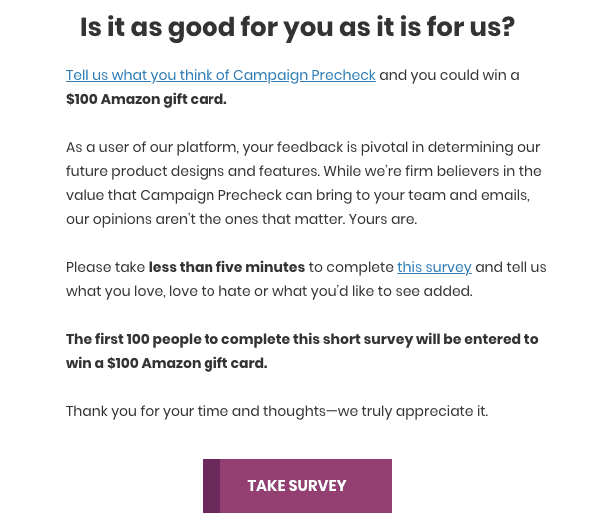Click the line 'our opinions aren't the ones that matter'
The width and height of the screenshot is (592, 532).
pos(242,219)
